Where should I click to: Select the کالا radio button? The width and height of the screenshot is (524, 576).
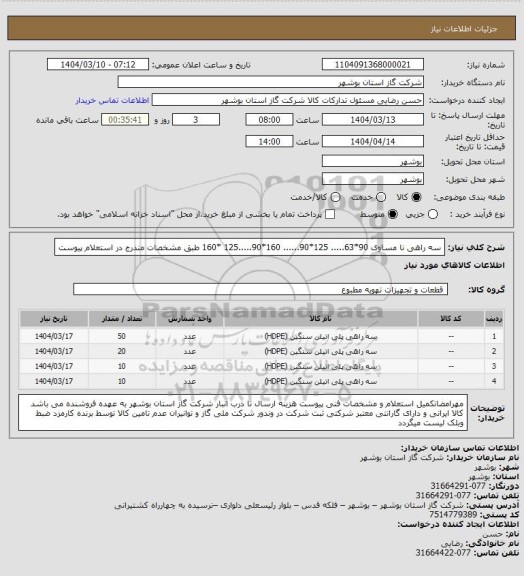coord(416,197)
